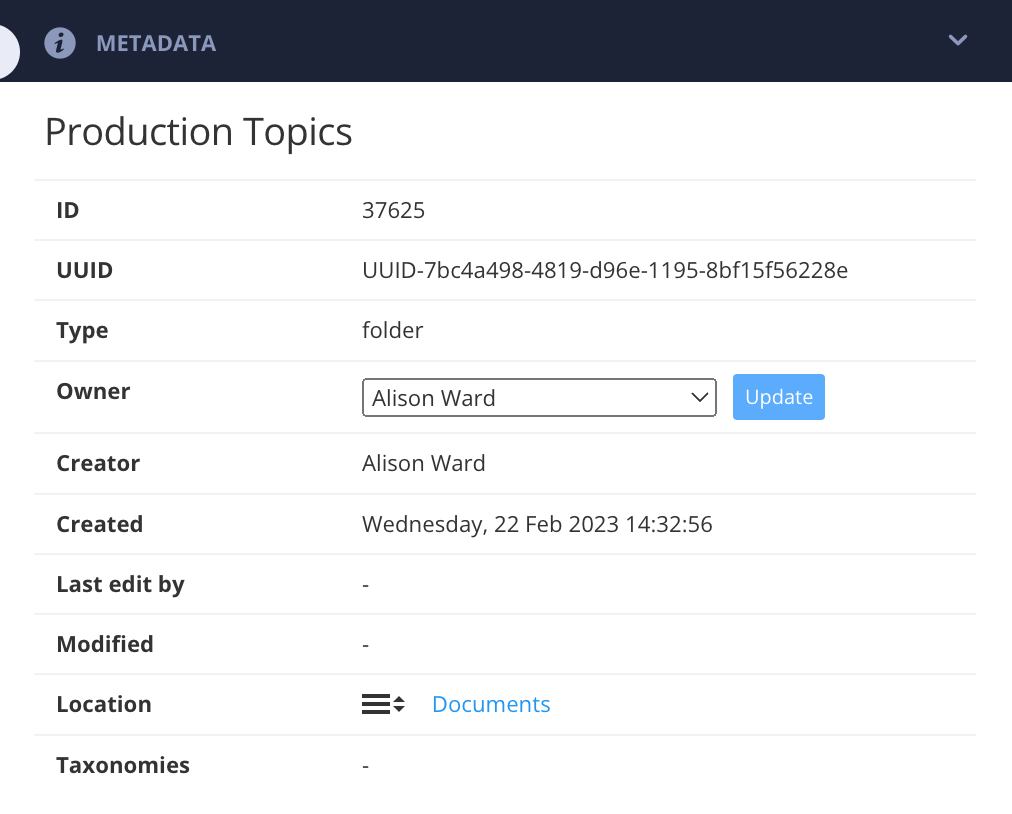Click the sort arrows on the Location icon
This screenshot has height=814, width=1012.
tap(398, 703)
